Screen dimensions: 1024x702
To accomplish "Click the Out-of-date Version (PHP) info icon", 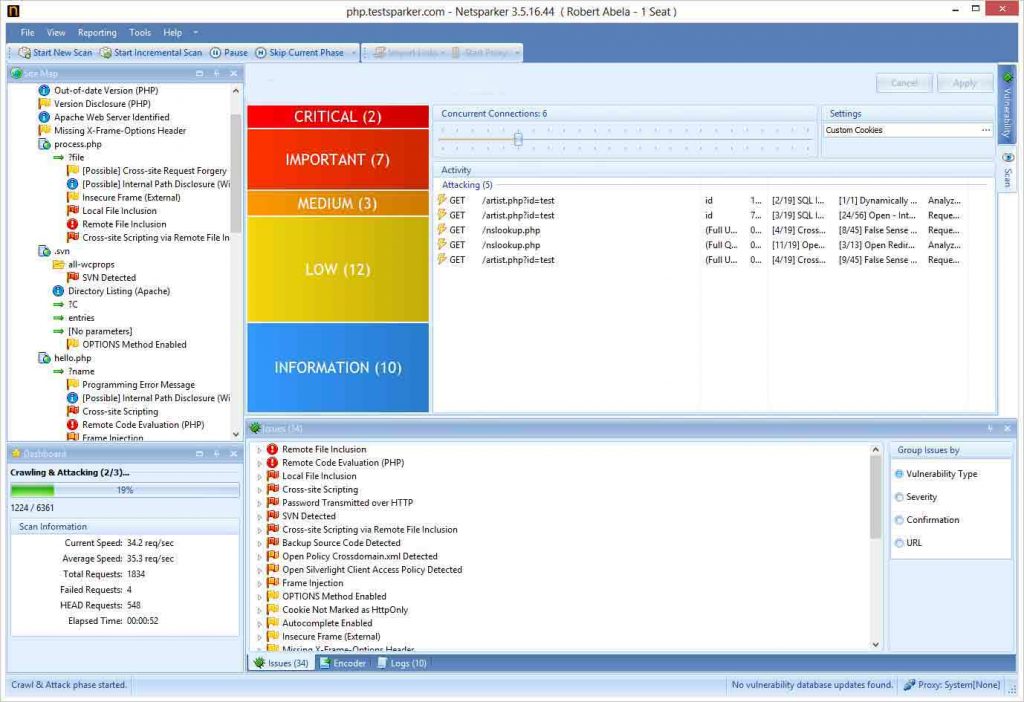I will pos(44,90).
